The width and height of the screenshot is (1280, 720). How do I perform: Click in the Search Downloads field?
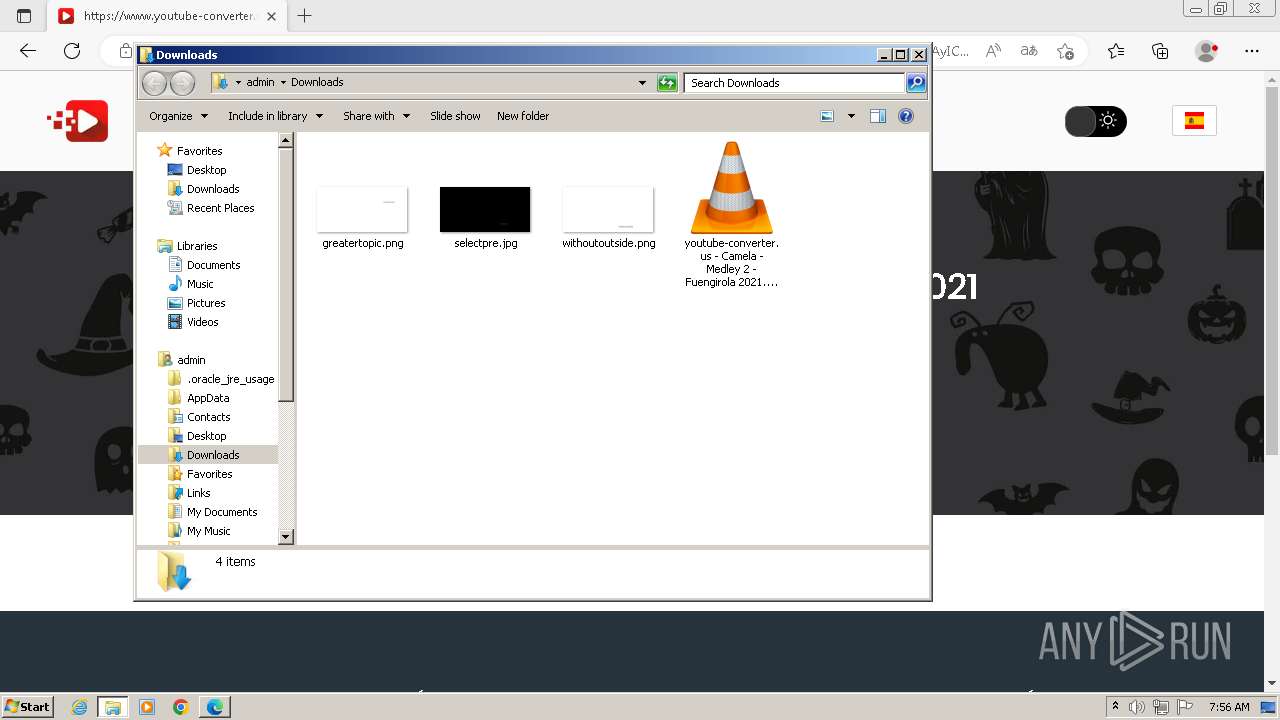[x=795, y=83]
